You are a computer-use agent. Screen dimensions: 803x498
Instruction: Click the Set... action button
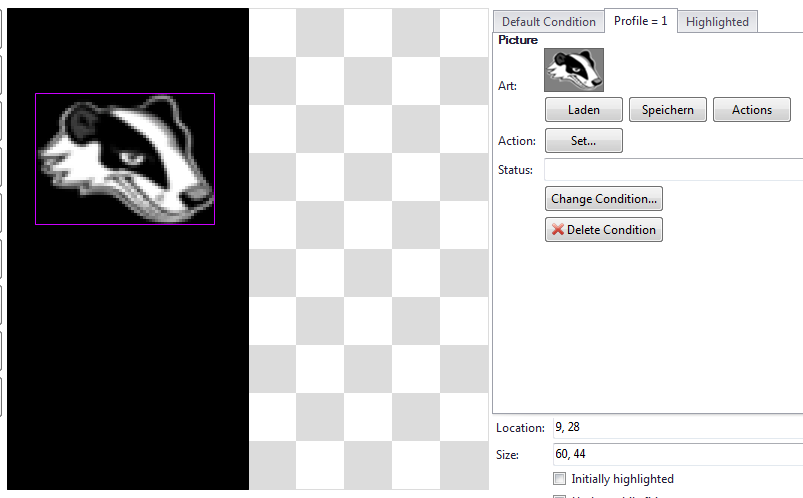pyautogui.click(x=583, y=141)
